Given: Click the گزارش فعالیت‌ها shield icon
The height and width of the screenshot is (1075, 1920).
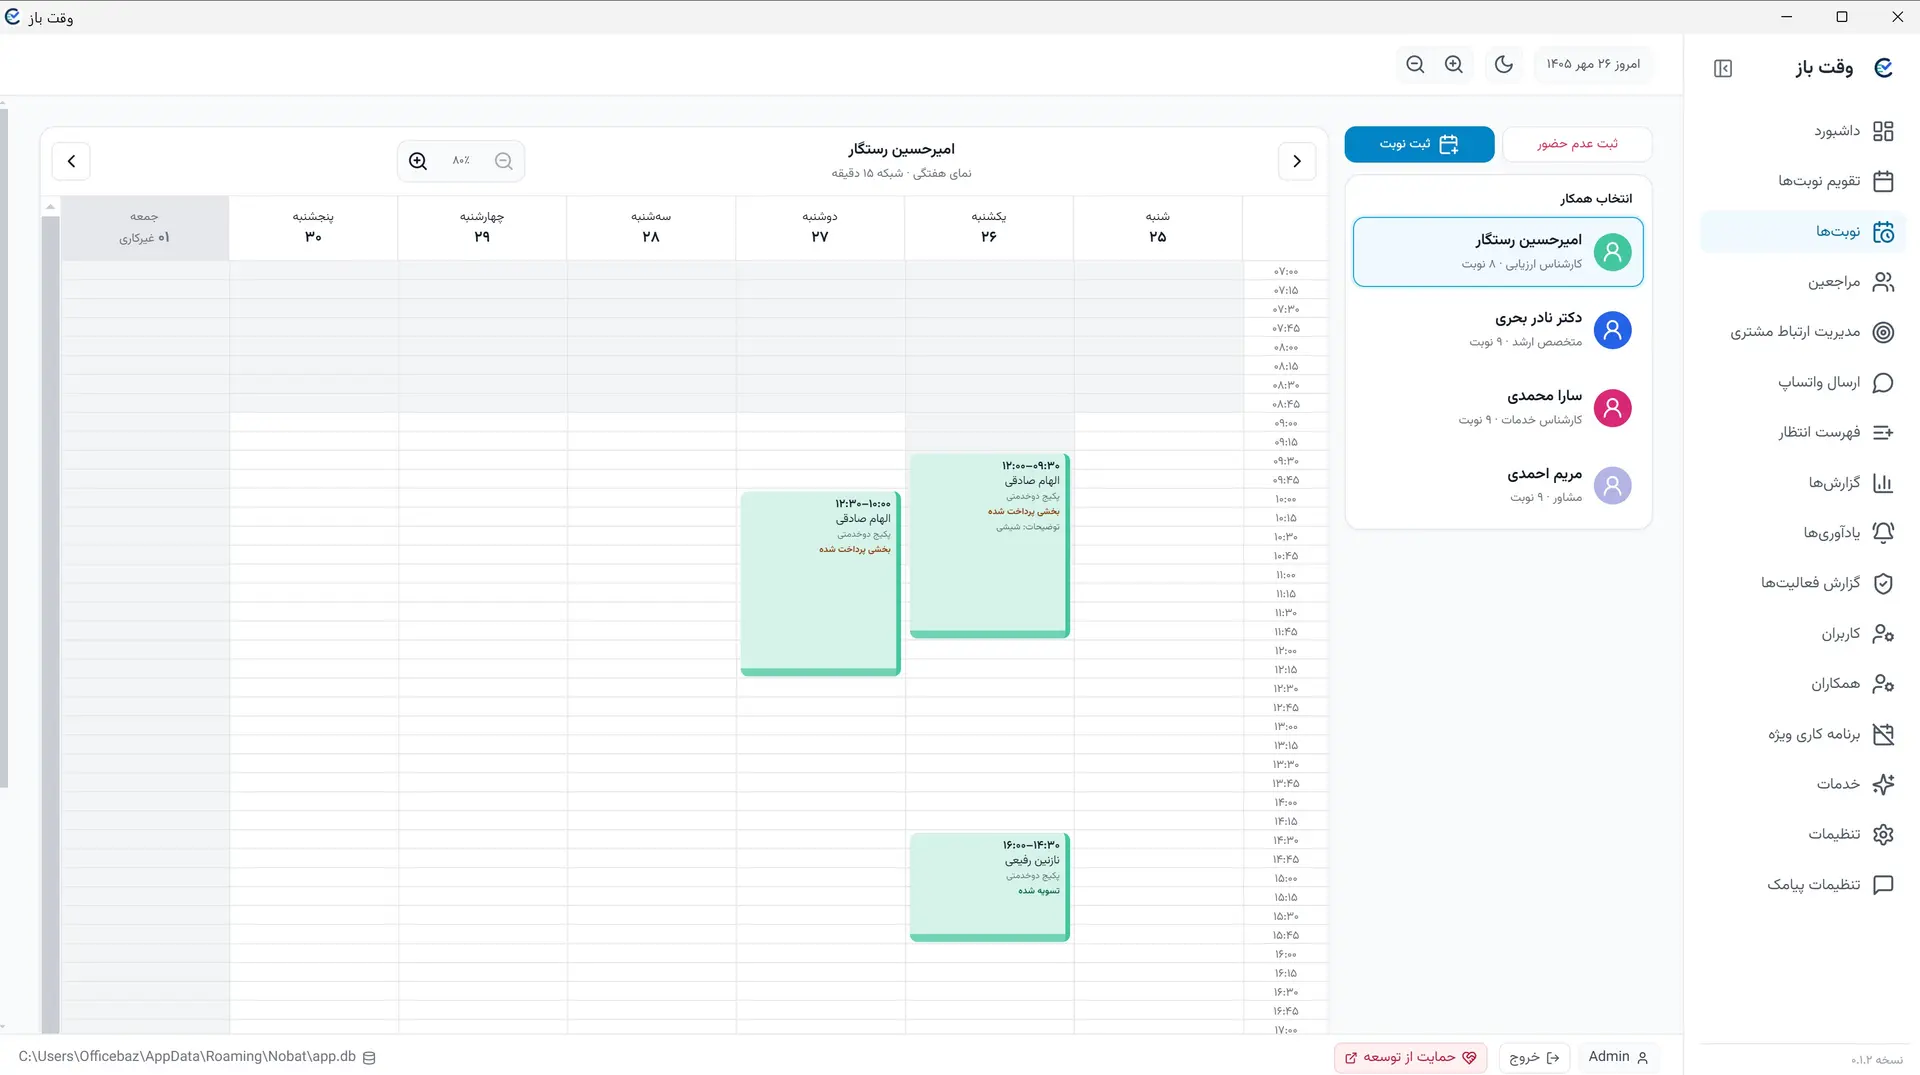Looking at the screenshot, I should point(1883,583).
